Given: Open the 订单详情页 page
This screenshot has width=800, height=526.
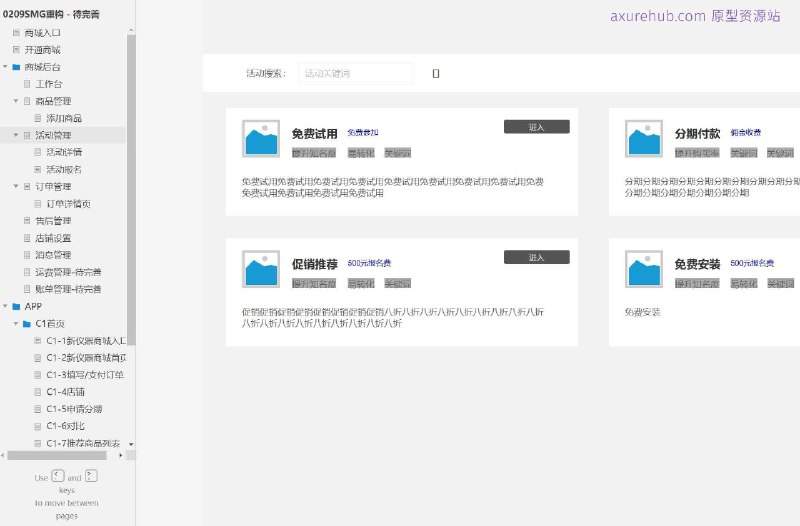Looking at the screenshot, I should tap(68, 204).
